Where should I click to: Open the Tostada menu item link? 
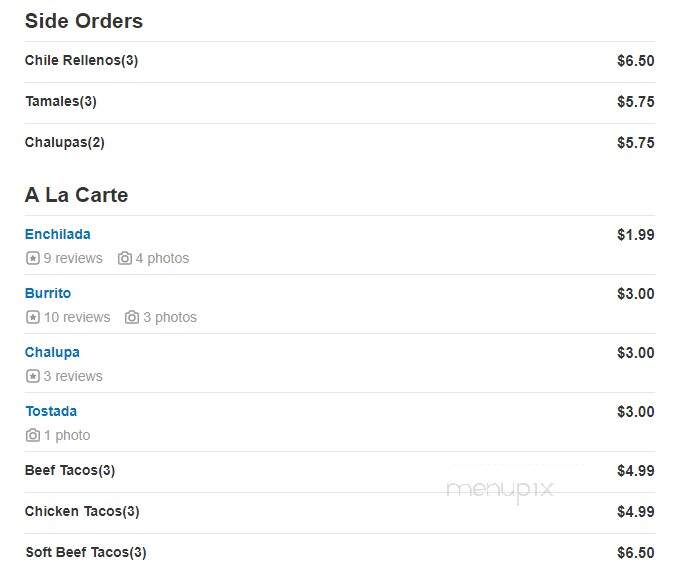[51, 411]
